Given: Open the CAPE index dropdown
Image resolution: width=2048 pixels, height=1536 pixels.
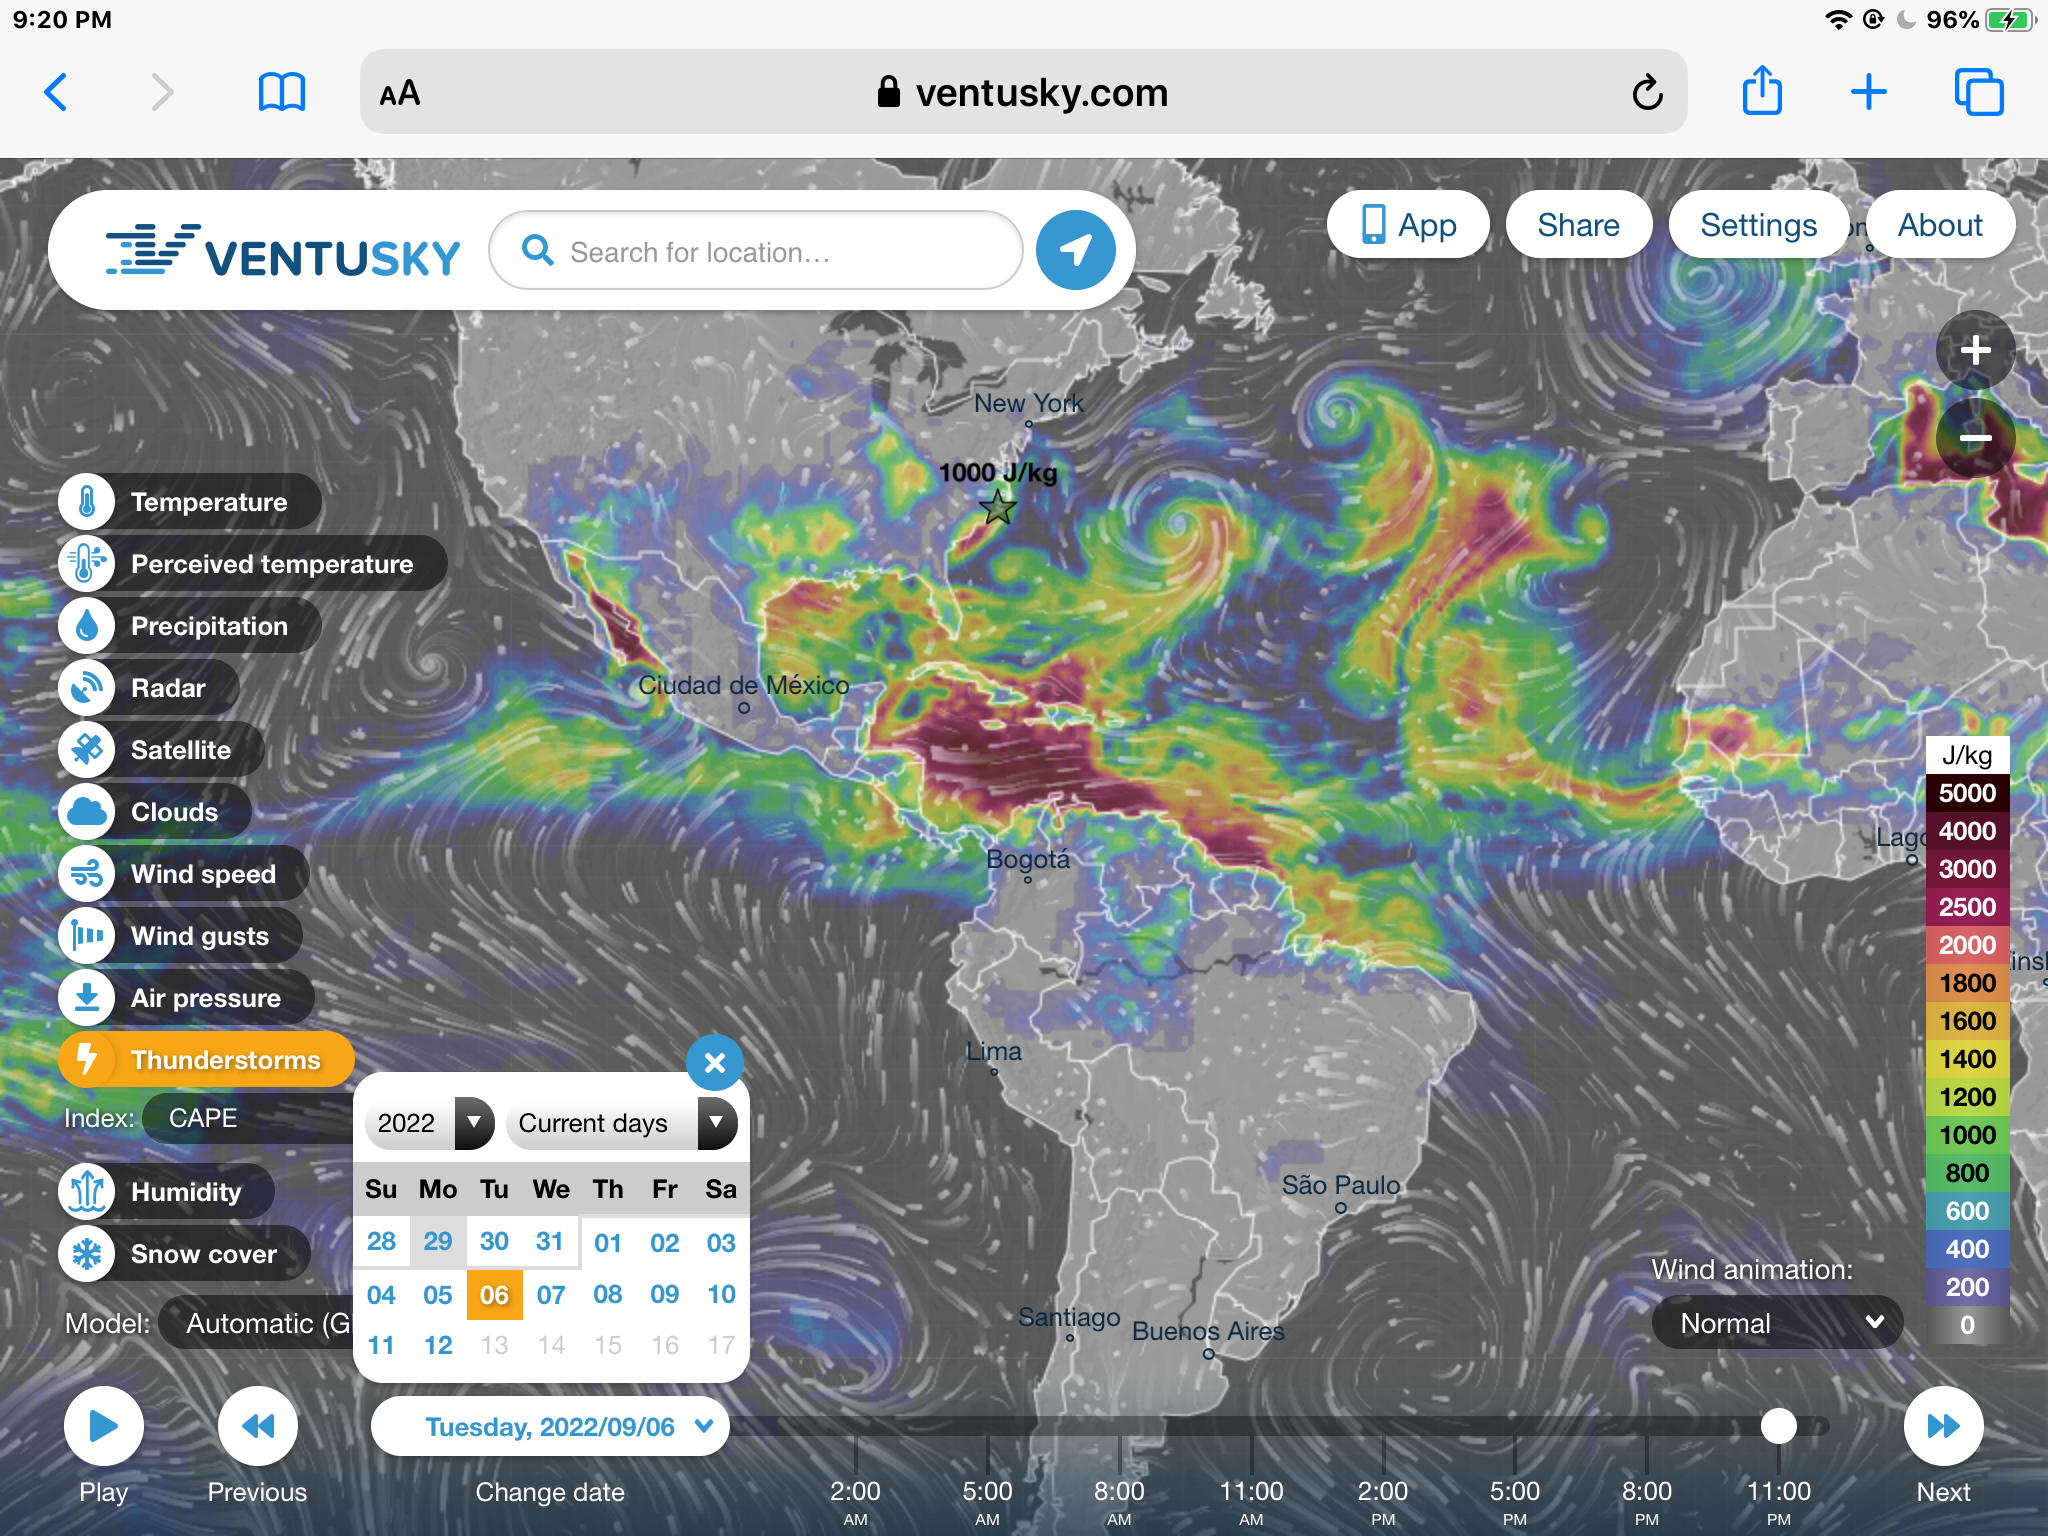Looking at the screenshot, I should click(248, 1118).
